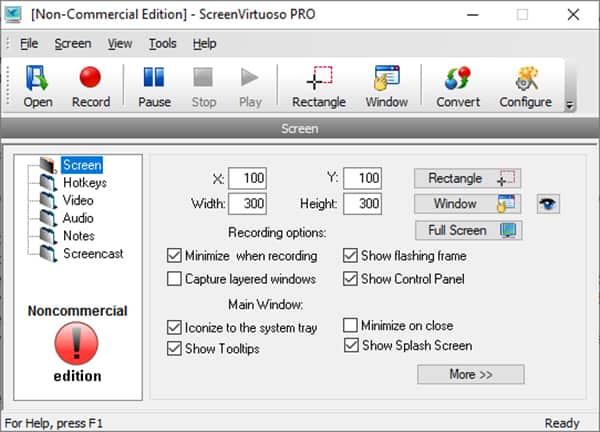Click the Screencast tree item icon
600x432 pixels.
(49, 254)
